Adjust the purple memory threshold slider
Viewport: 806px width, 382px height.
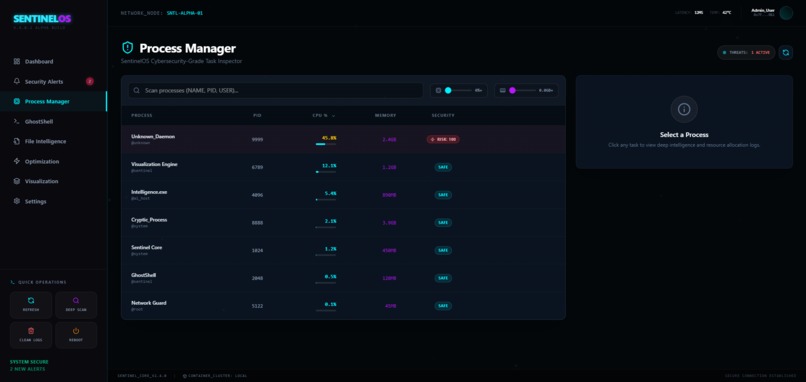click(523, 90)
